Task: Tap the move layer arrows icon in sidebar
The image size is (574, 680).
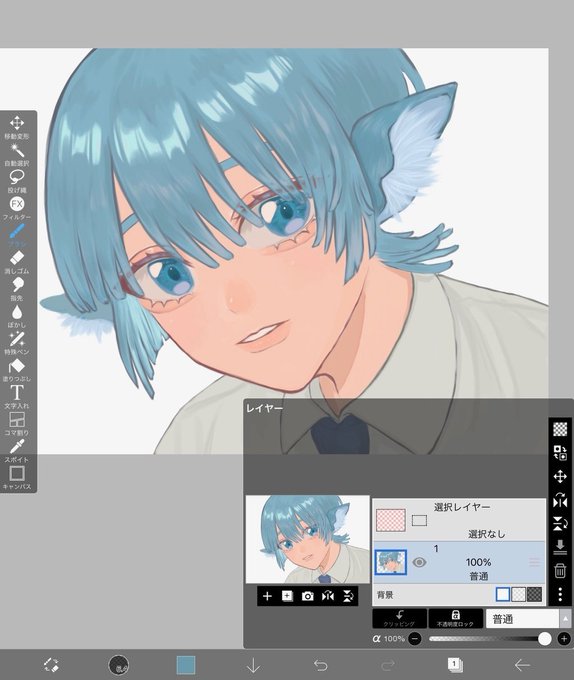Action: [x=560, y=477]
